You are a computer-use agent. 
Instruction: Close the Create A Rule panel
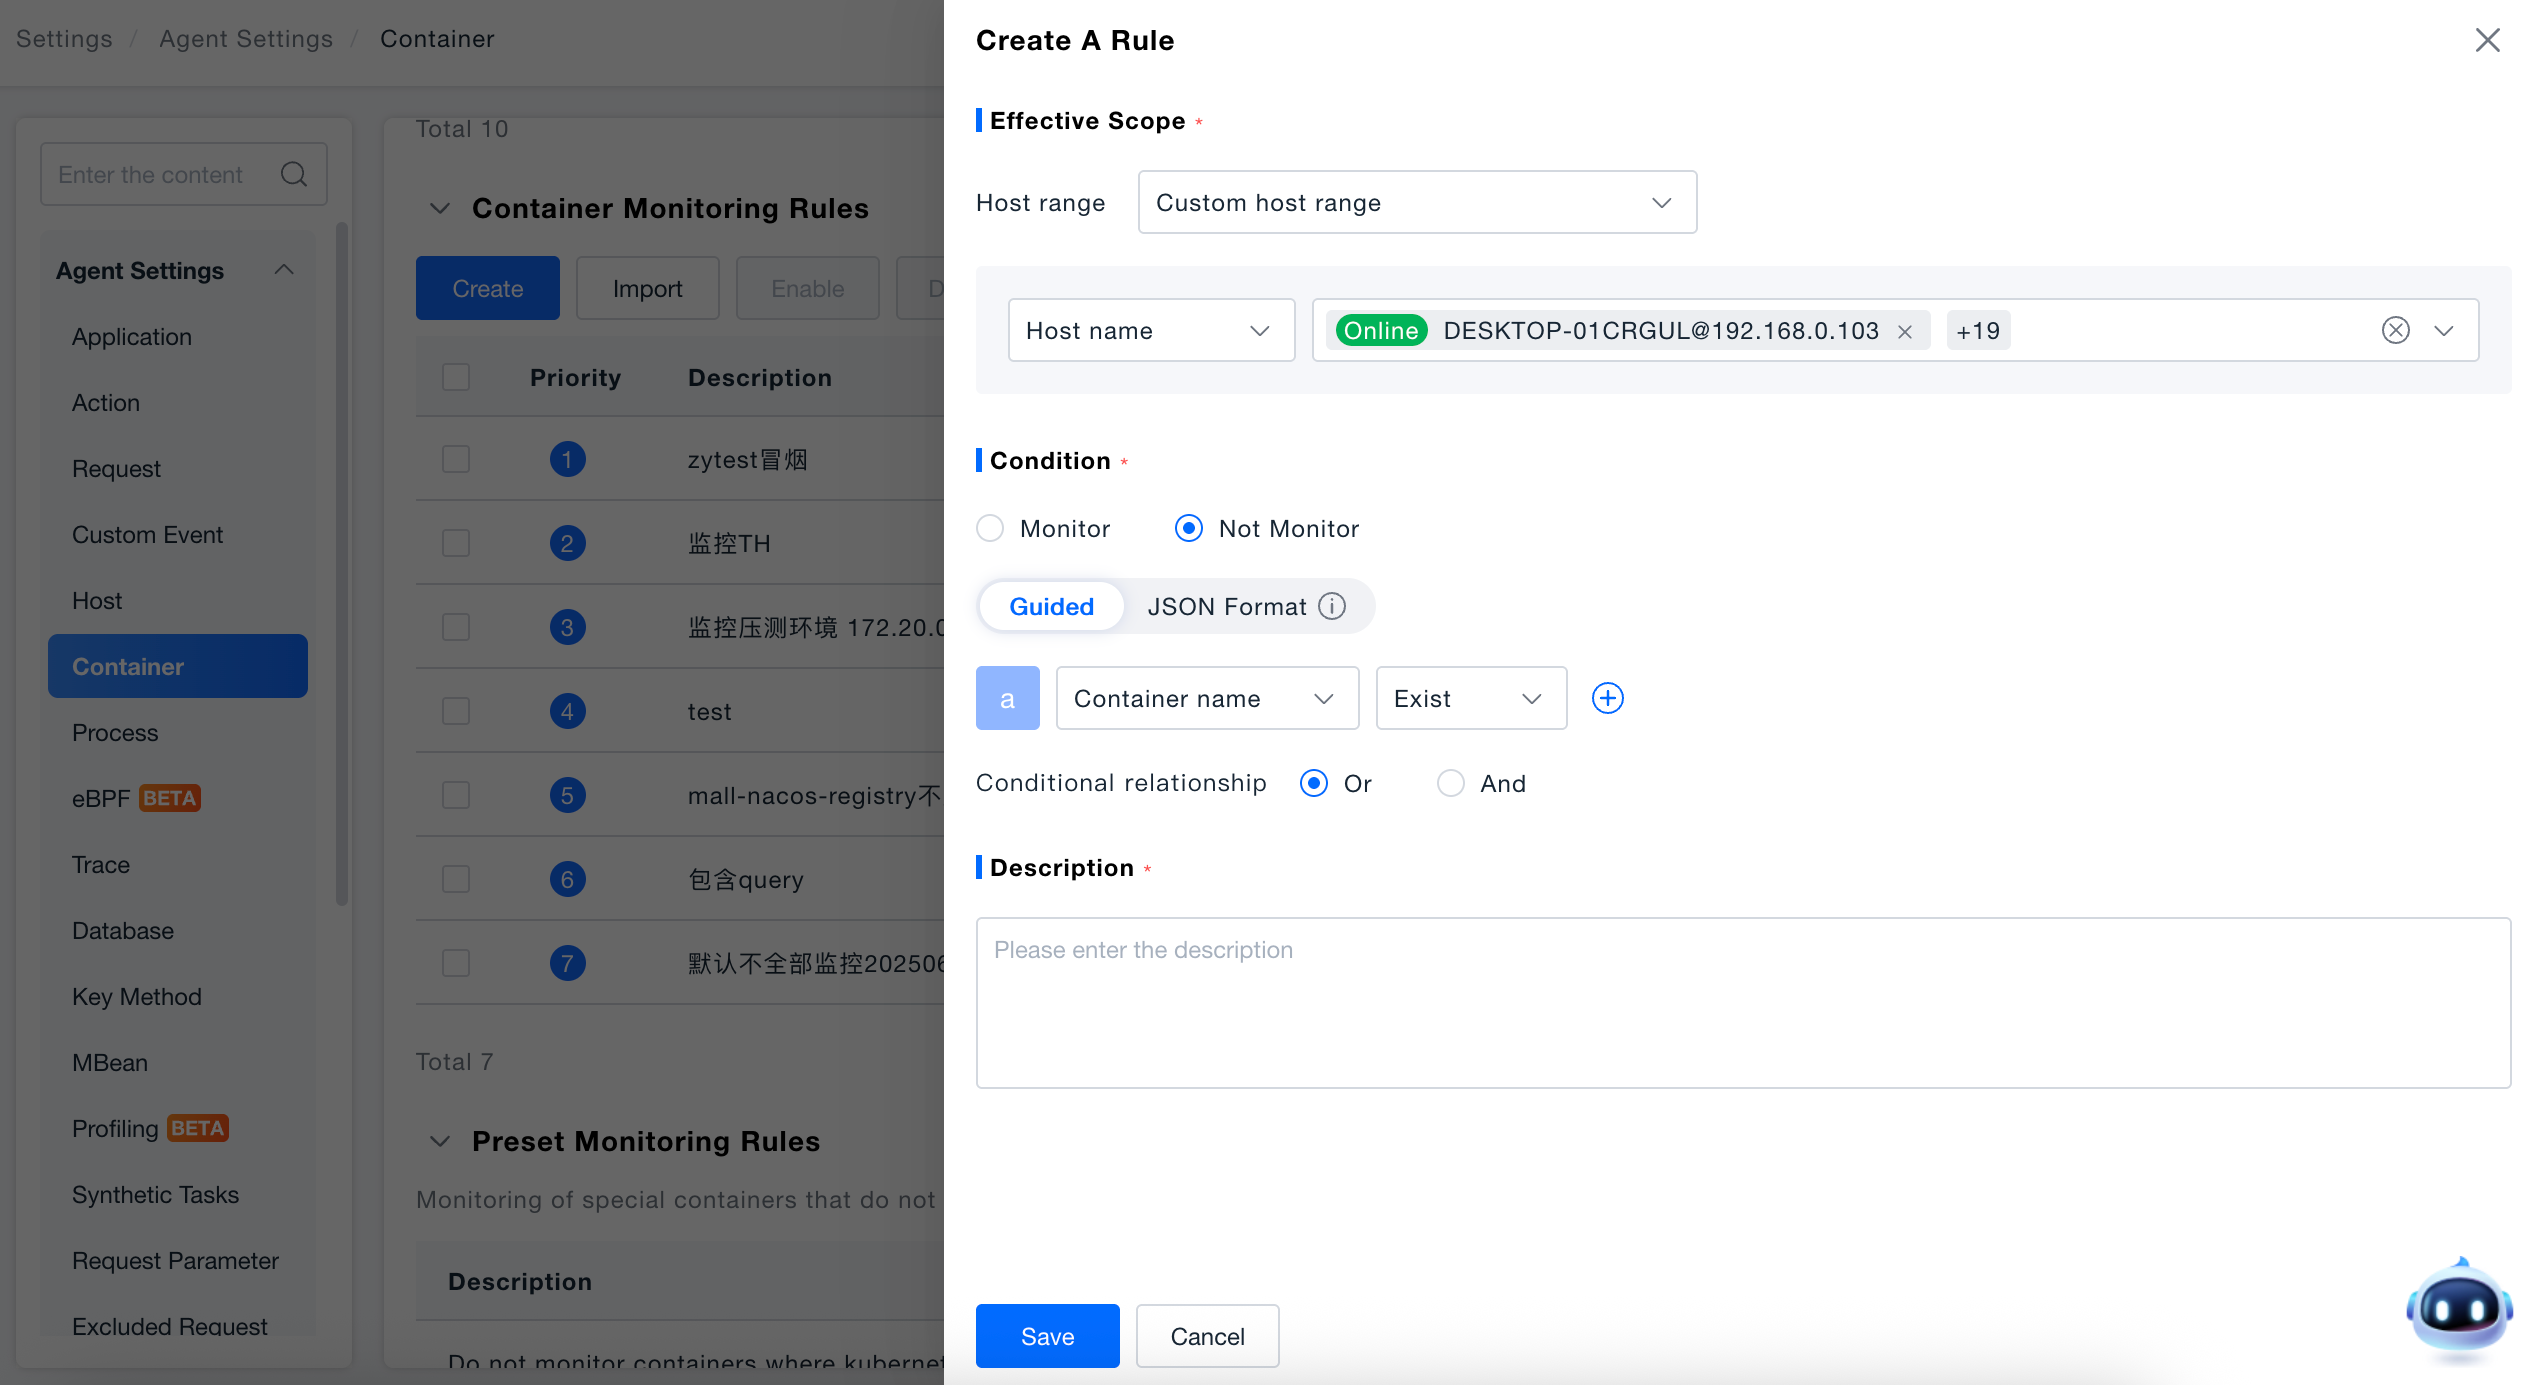point(2487,40)
